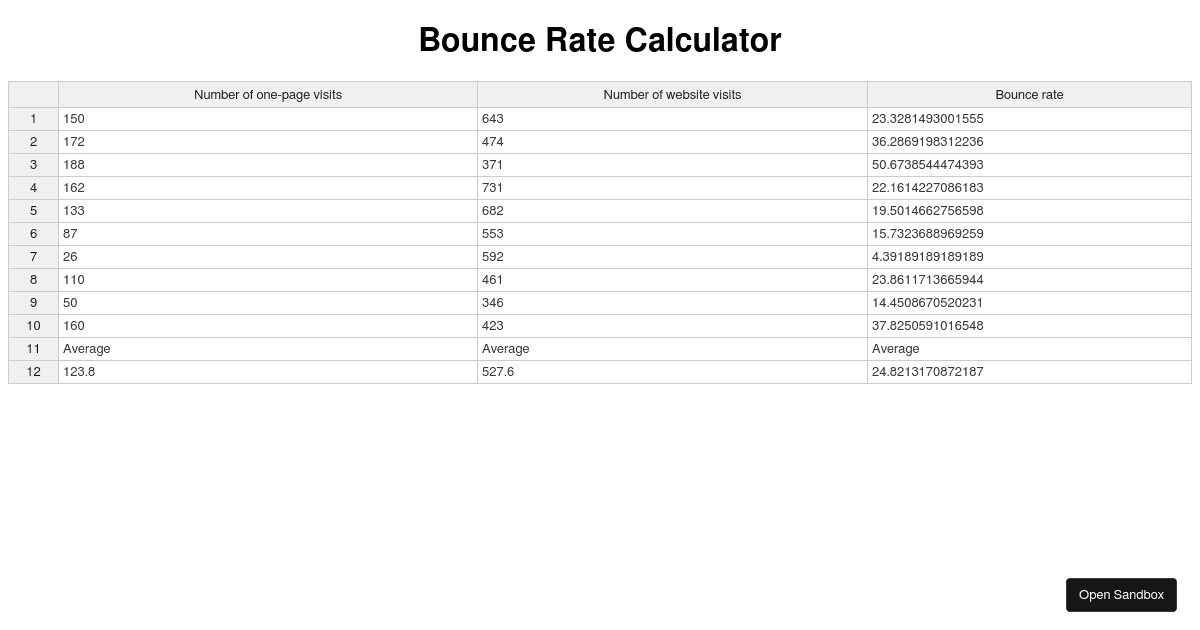
Task: Select row number 10 in the table
Action: 33,325
